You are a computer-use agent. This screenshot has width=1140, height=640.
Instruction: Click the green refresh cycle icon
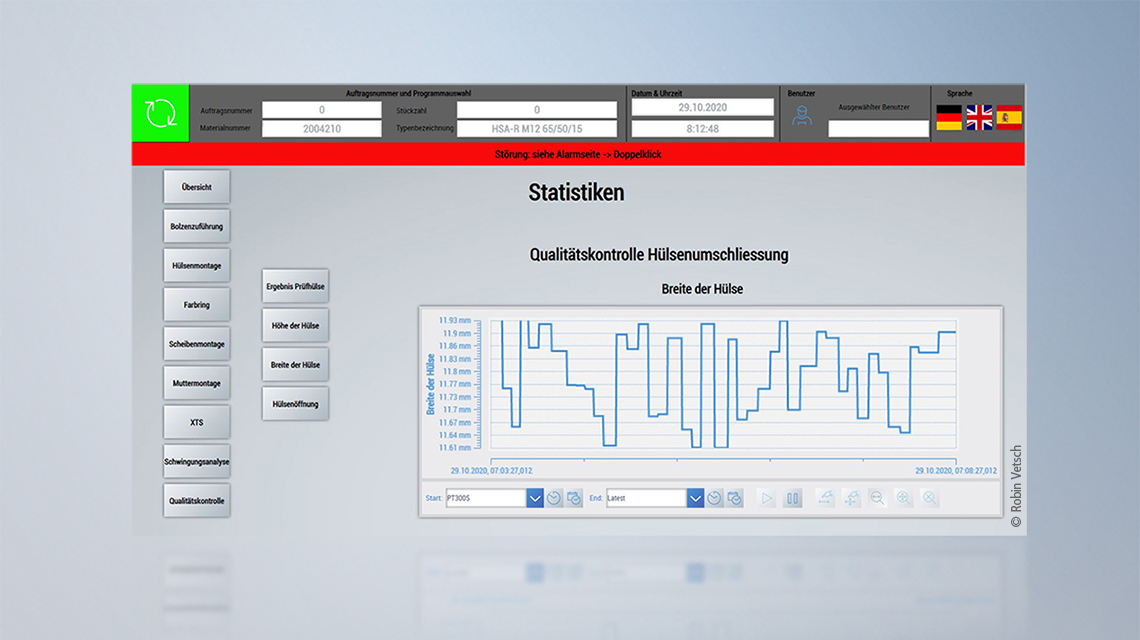[x=160, y=113]
